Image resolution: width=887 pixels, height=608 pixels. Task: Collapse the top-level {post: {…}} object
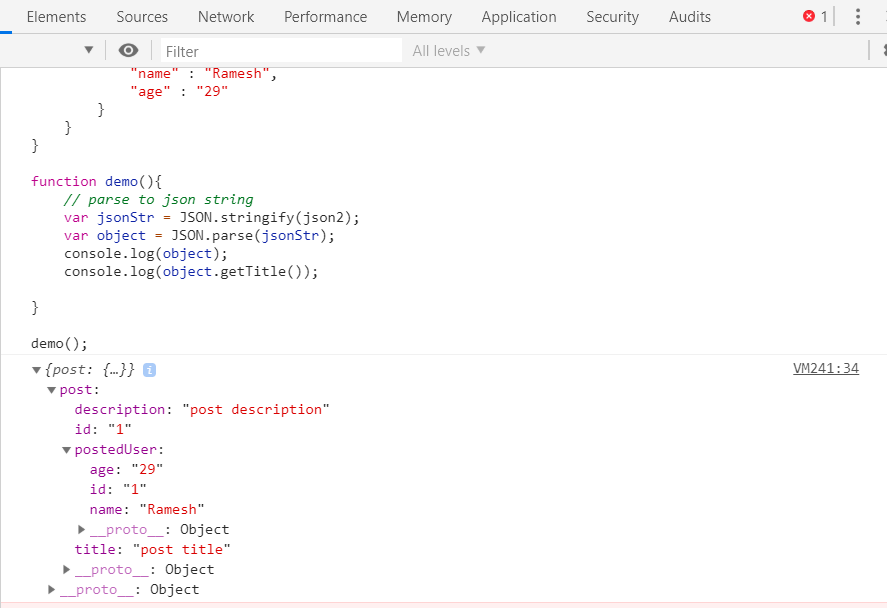(x=37, y=369)
